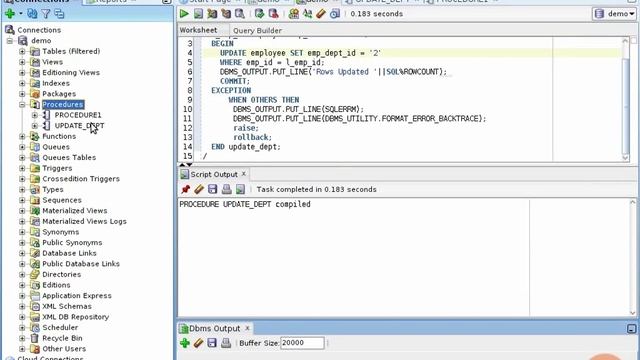Image resolution: width=640 pixels, height=360 pixels.
Task: Save the Dbms Output with the floppy icon
Action: [x=212, y=343]
